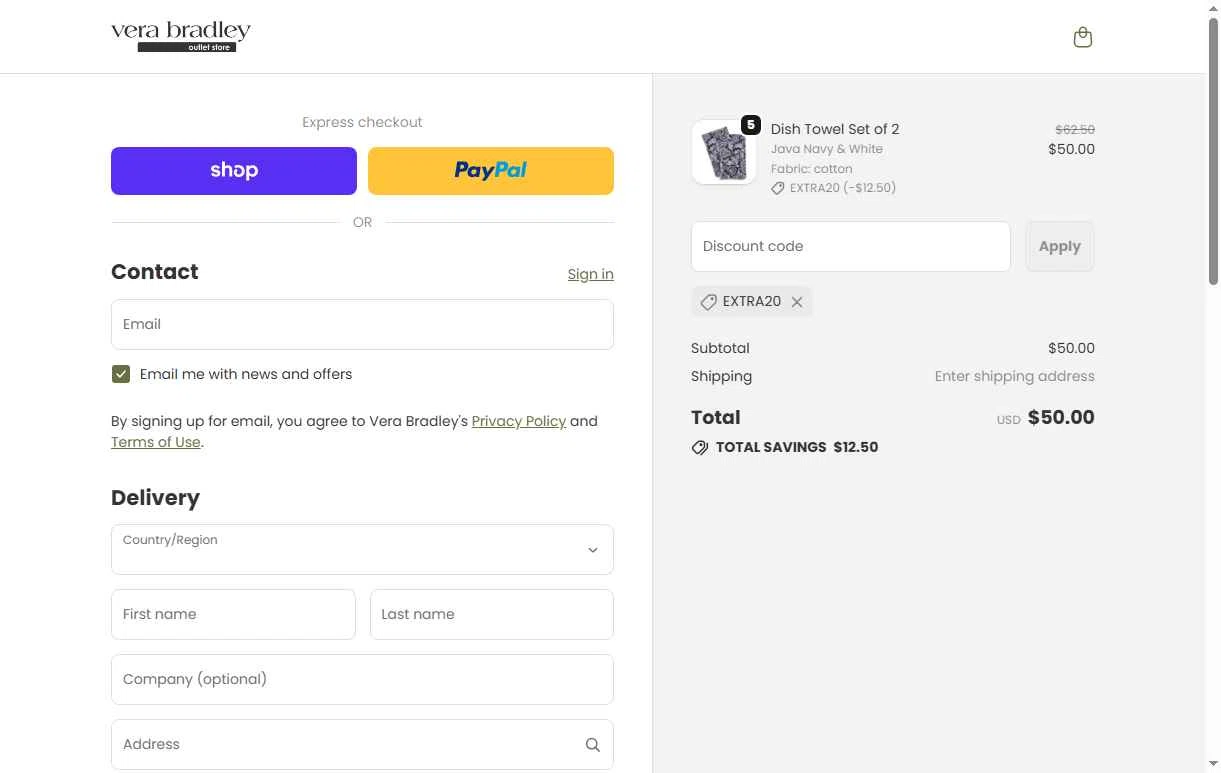This screenshot has height=773, width=1221.
Task: Focus the First name field
Action: pyautogui.click(x=233, y=614)
